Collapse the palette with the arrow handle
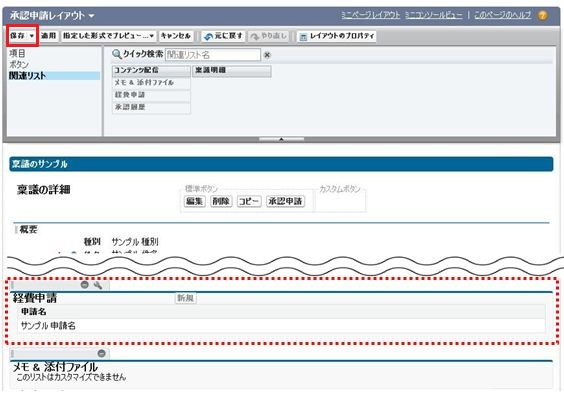 281,139
